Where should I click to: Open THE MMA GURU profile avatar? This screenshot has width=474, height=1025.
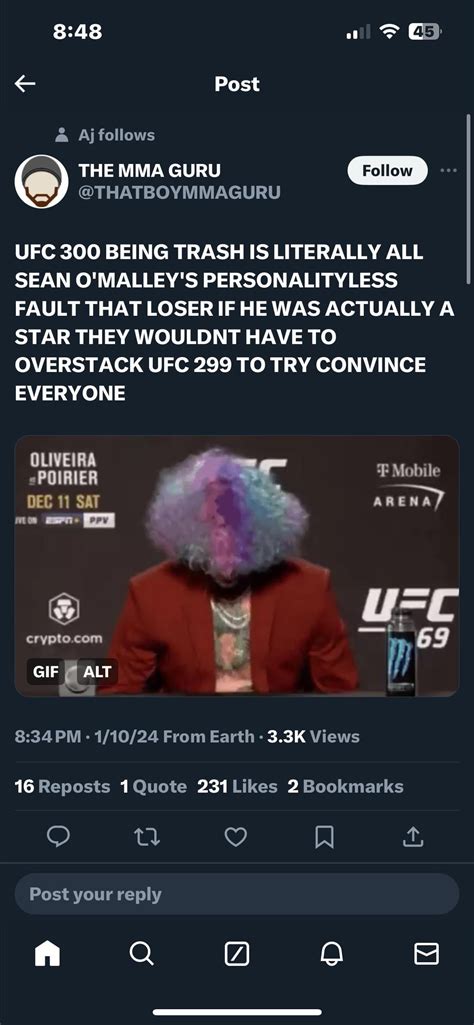41,181
